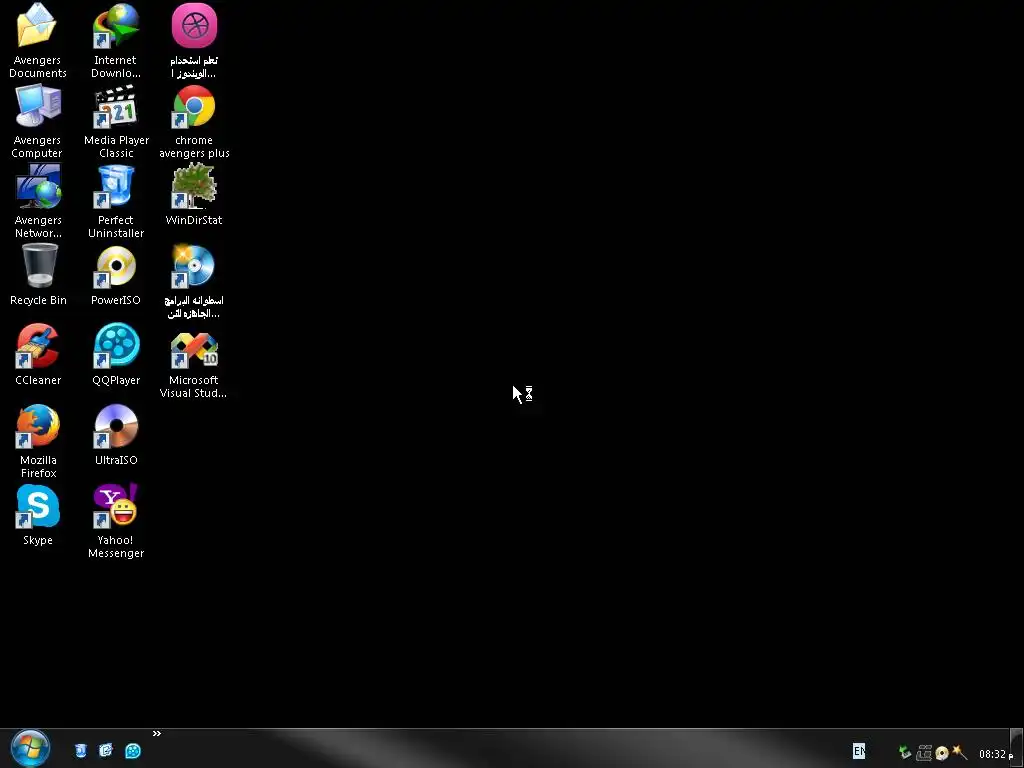Select the WinDirStat tree icon
This screenshot has height=768, width=1024.
tap(194, 186)
